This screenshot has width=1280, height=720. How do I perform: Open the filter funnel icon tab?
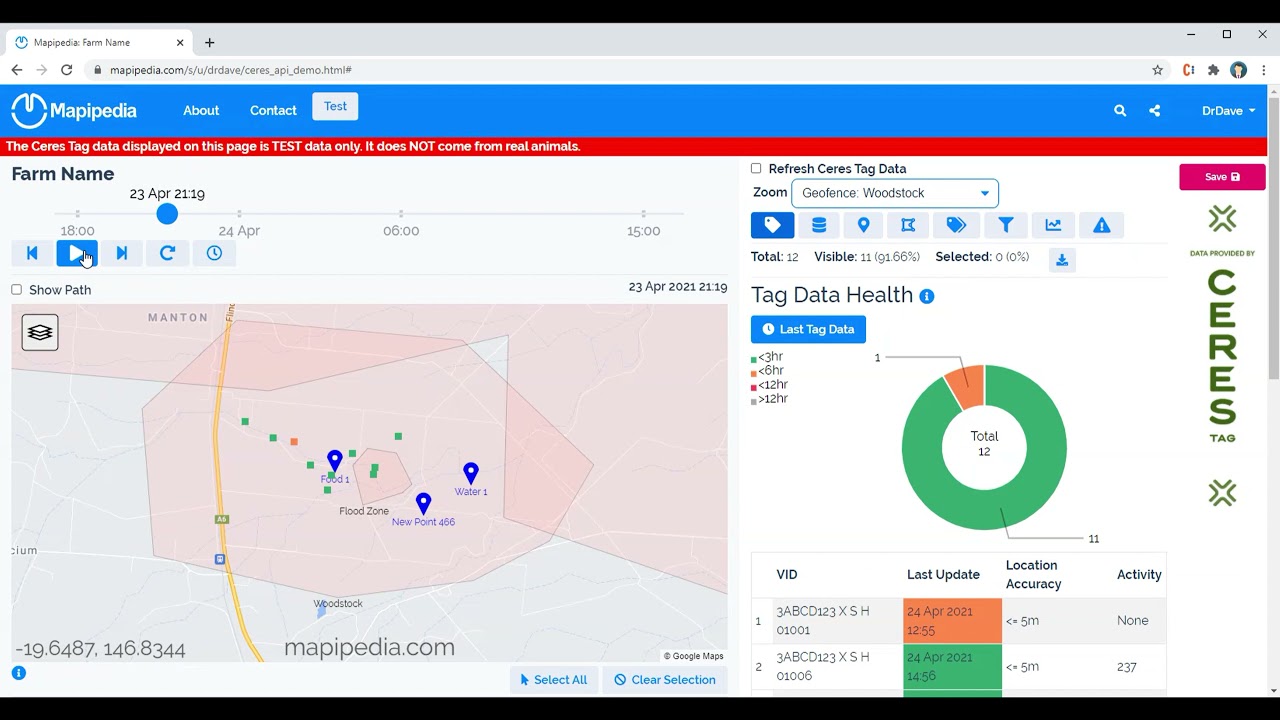(x=1006, y=225)
